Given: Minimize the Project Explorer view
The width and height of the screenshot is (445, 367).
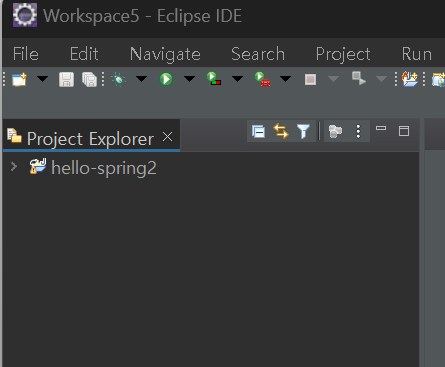Looking at the screenshot, I should coord(381,128).
